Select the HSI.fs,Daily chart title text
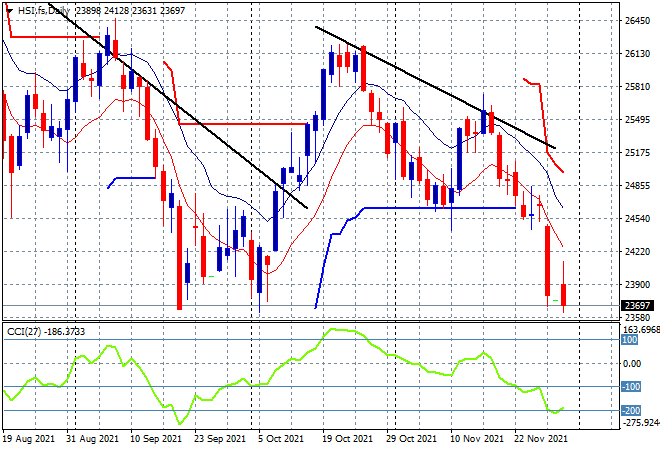This screenshot has width=660, height=450. coord(44,11)
